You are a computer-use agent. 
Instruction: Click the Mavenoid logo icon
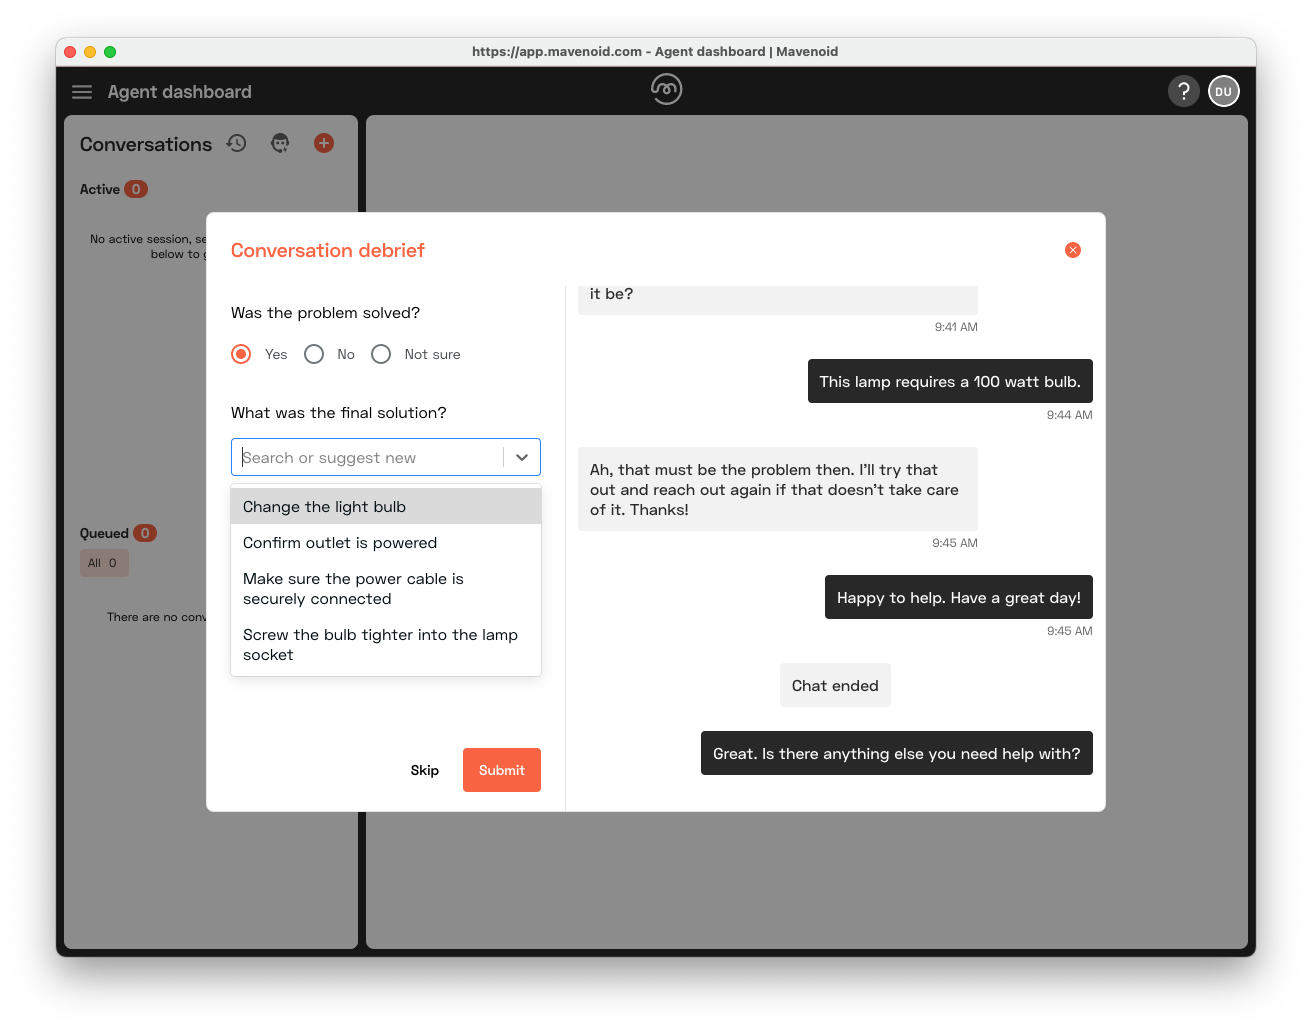coord(666,90)
